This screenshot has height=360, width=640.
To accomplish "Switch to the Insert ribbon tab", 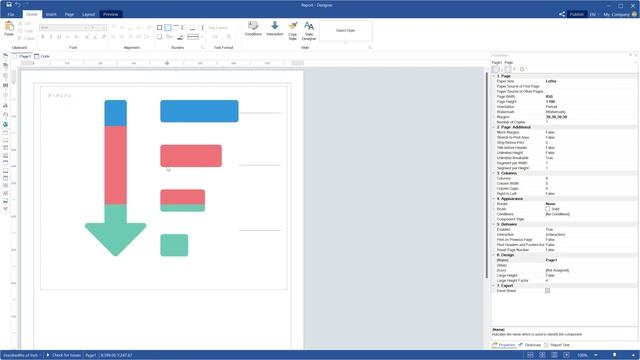I will click(51, 14).
